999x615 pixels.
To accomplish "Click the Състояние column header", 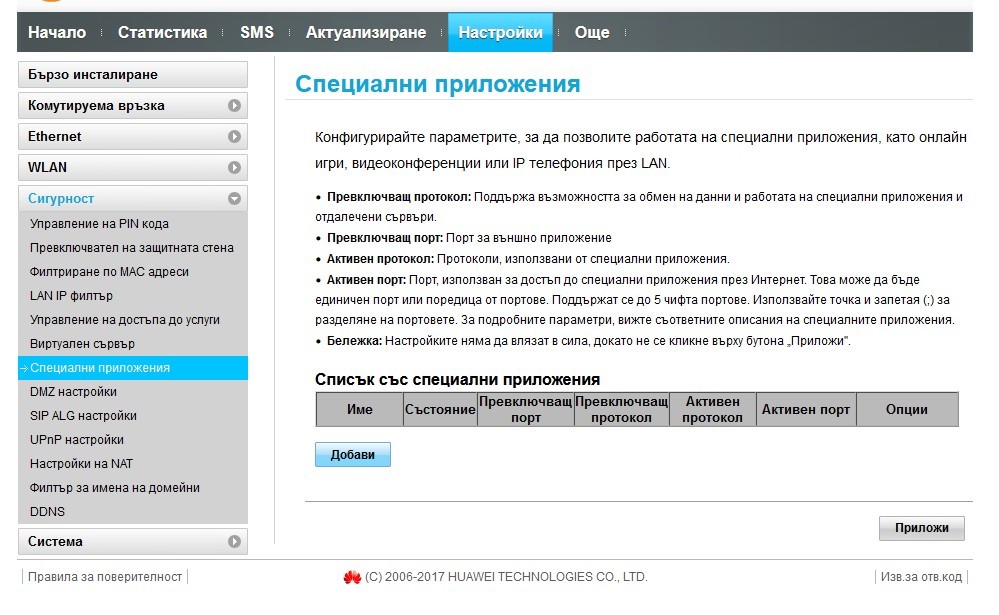I will [440, 410].
